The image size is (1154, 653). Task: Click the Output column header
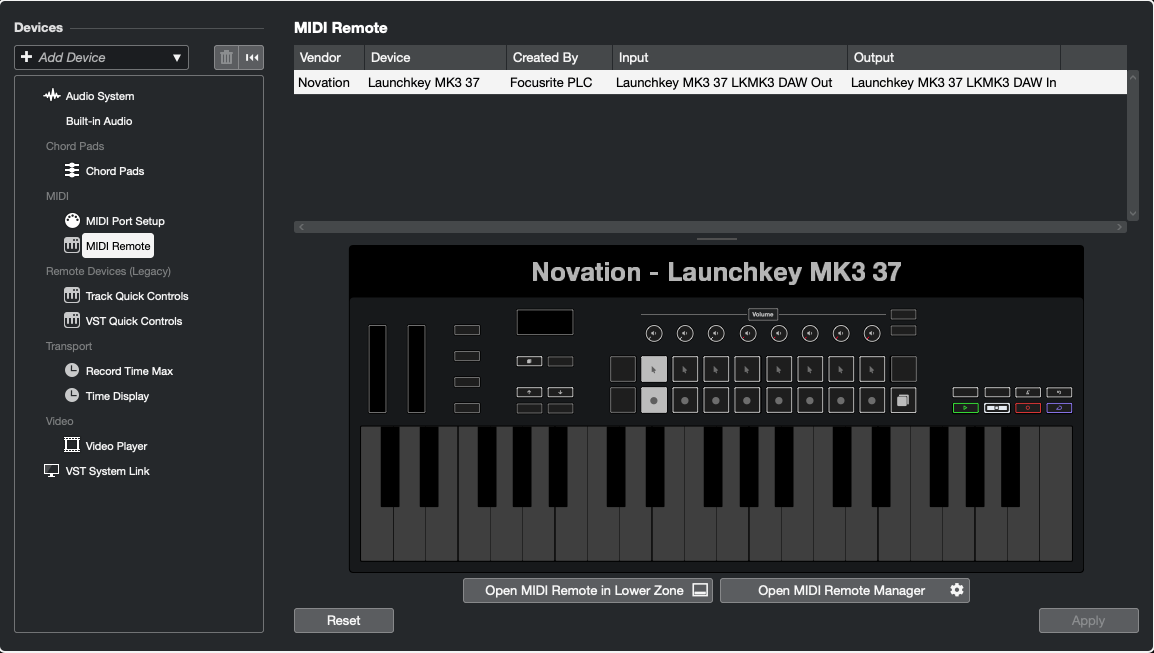[954, 57]
